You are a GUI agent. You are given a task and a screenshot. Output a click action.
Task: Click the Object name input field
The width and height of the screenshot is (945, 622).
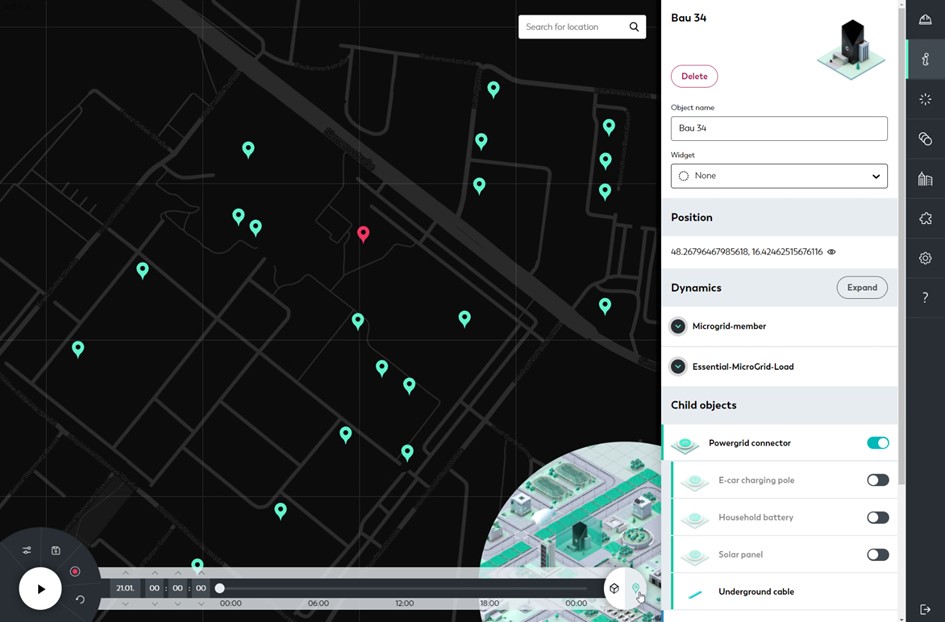tap(779, 128)
